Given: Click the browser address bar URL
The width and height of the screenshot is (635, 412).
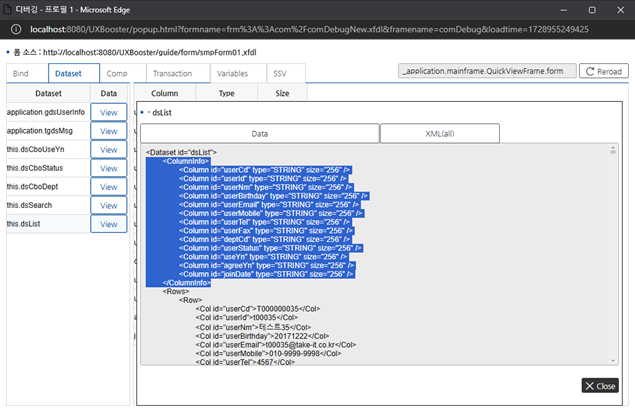Looking at the screenshot, I should pos(309,29).
